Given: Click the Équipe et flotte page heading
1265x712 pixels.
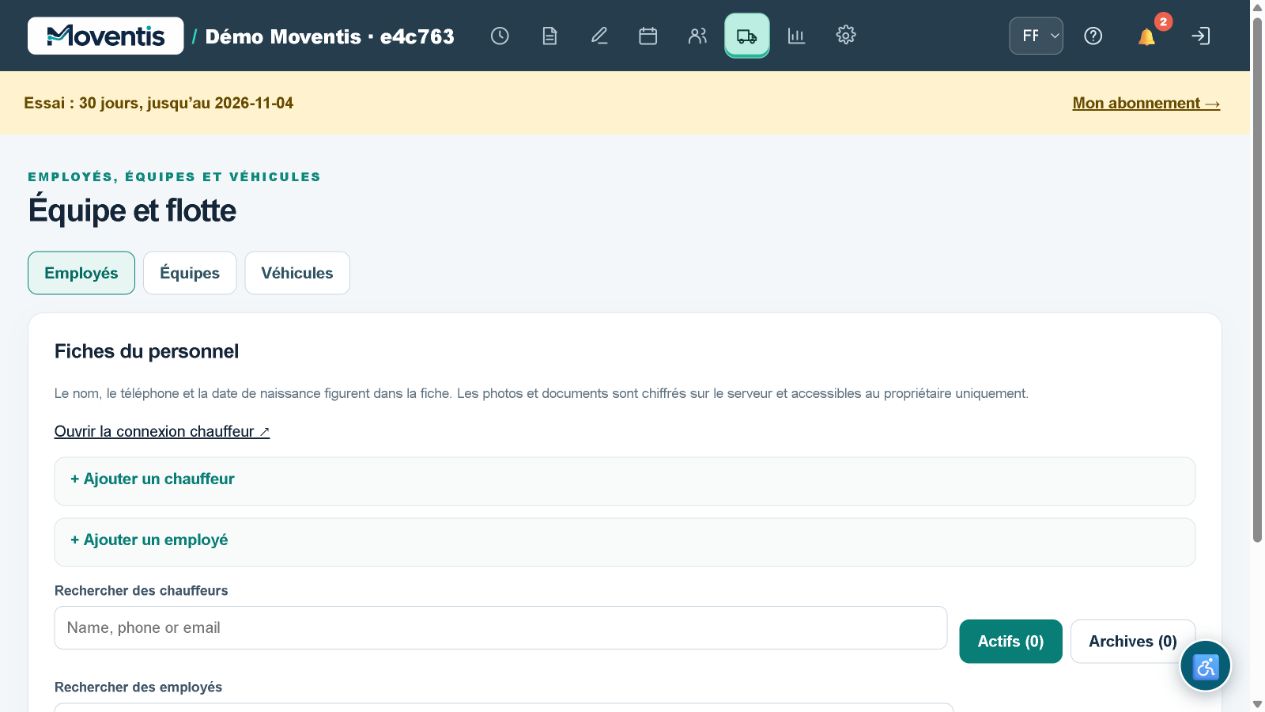Looking at the screenshot, I should pyautogui.click(x=132, y=211).
